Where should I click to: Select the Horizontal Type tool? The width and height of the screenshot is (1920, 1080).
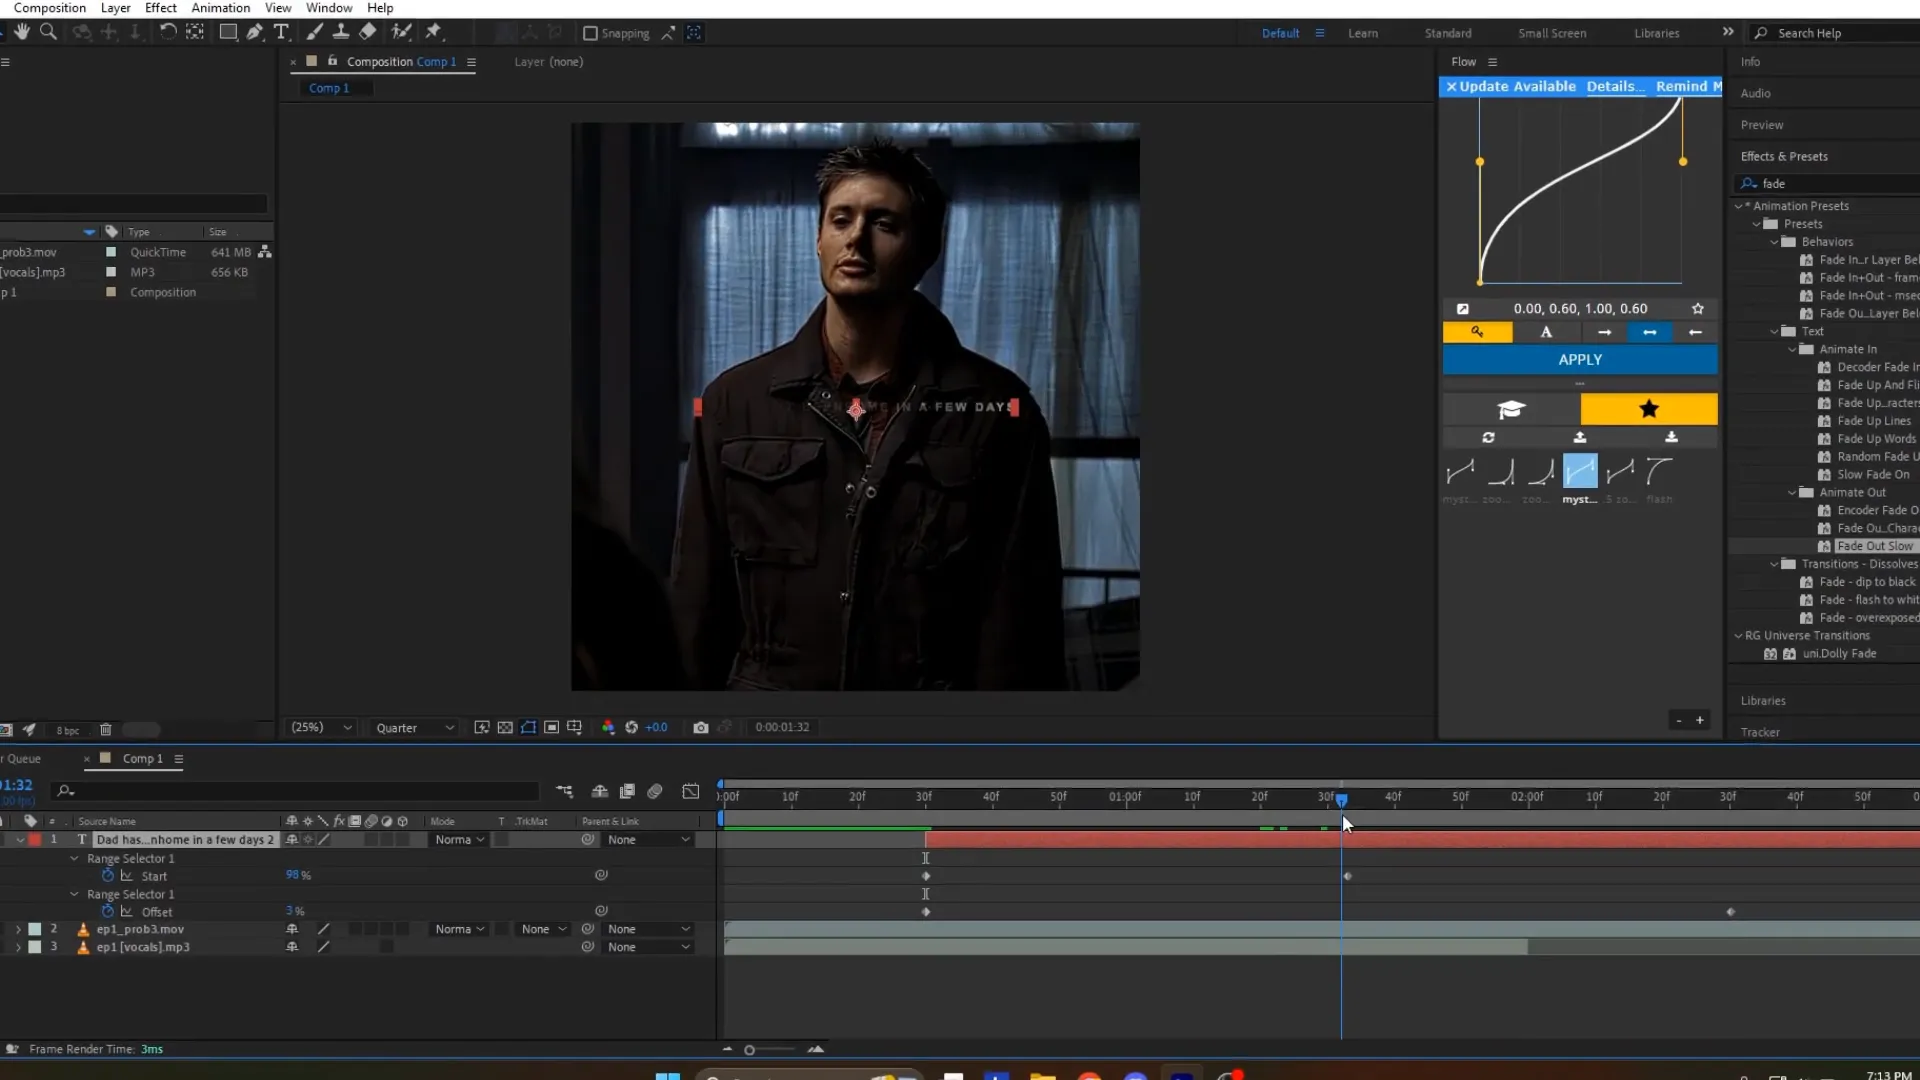pyautogui.click(x=282, y=32)
